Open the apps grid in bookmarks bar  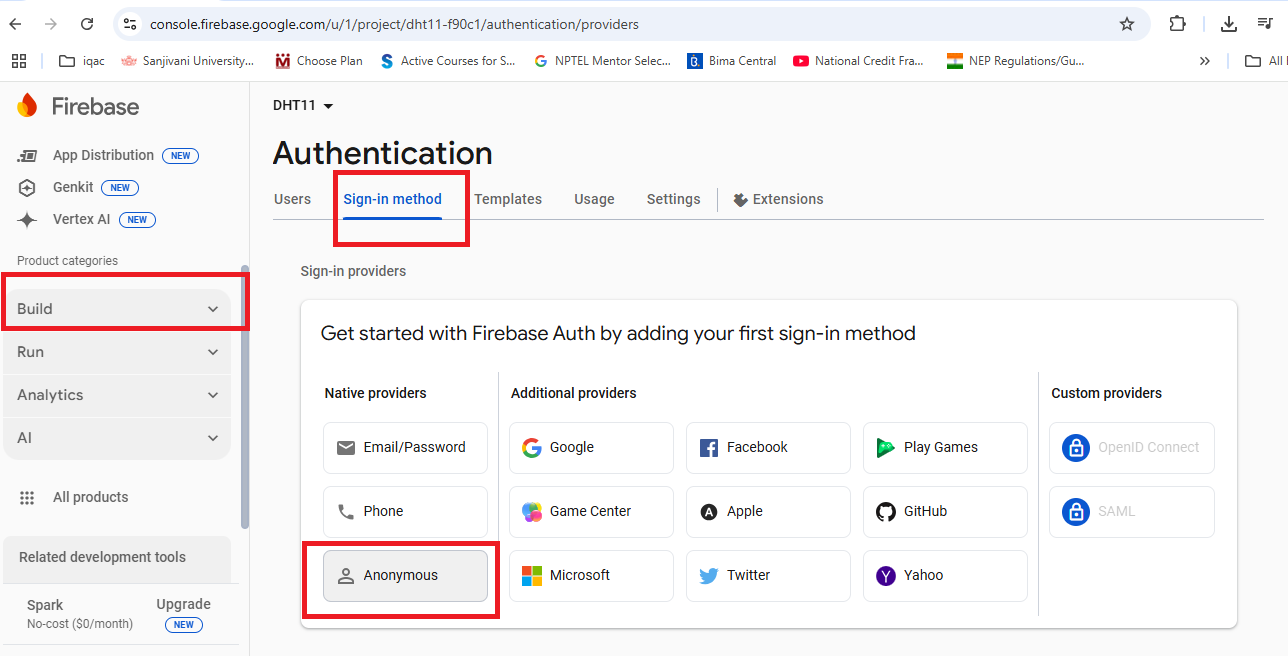[19, 61]
